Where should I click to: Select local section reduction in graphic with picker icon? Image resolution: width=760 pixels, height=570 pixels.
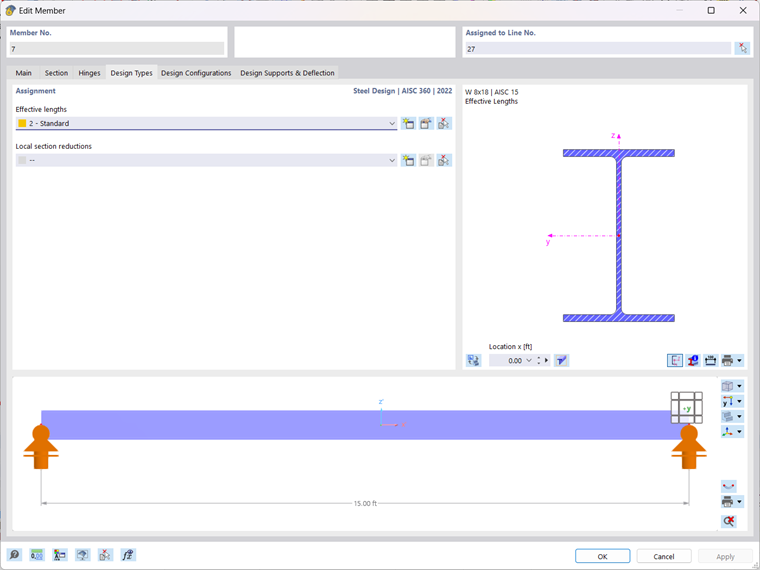pyautogui.click(x=443, y=160)
